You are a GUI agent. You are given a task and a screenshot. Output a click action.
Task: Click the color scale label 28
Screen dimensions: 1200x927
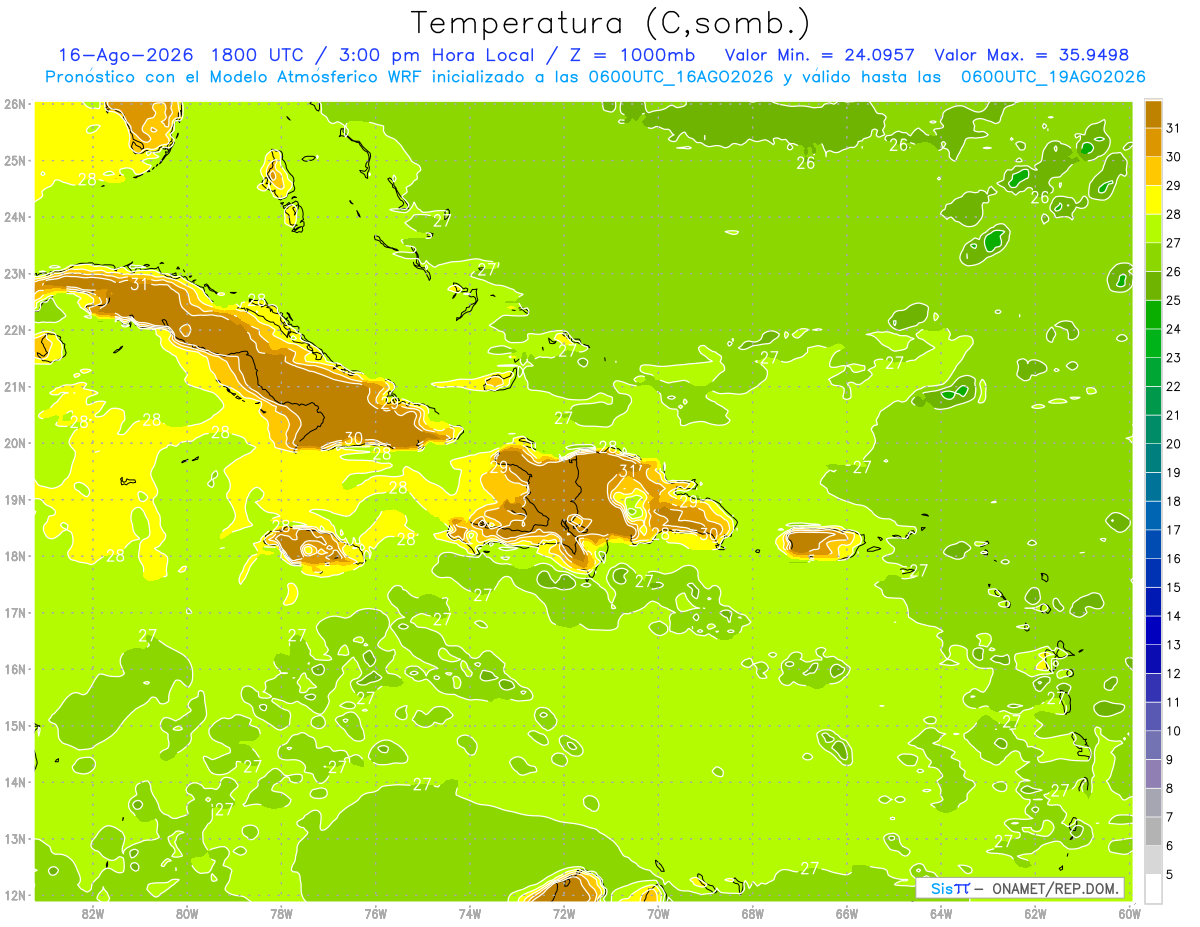pyautogui.click(x=1174, y=214)
